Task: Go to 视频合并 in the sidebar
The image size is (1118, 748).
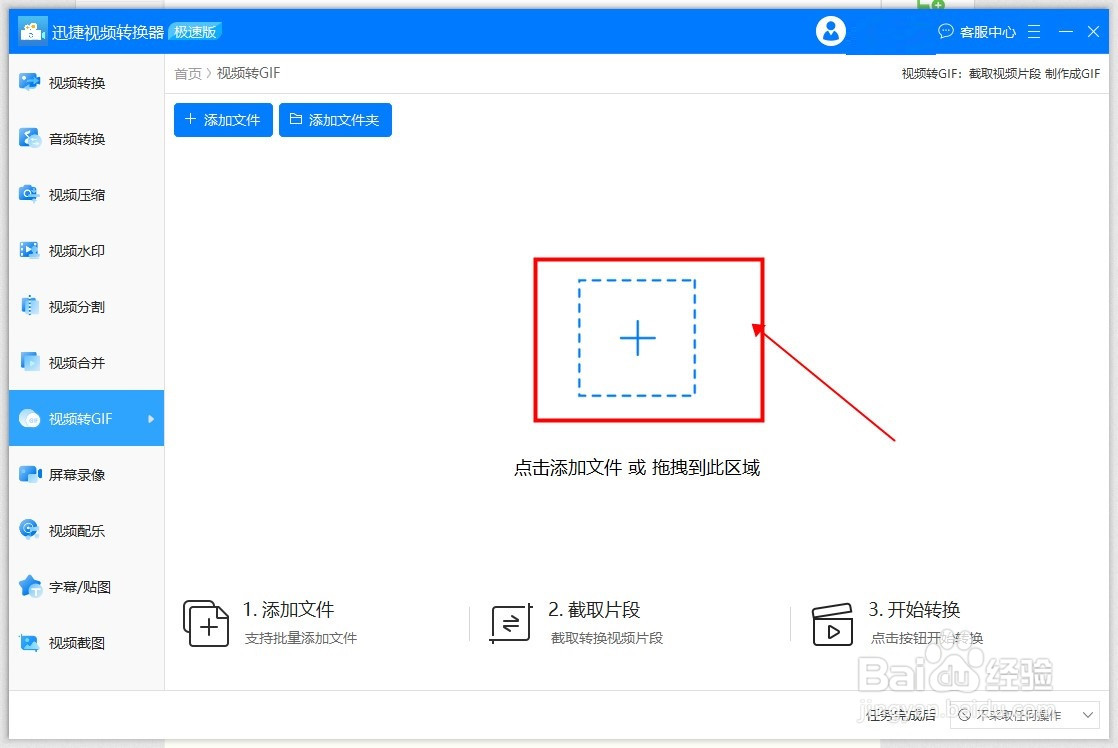Action: click(x=86, y=362)
